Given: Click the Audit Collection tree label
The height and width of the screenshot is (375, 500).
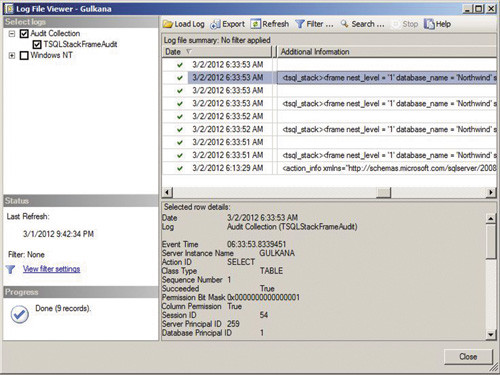Looking at the screenshot, I should tap(55, 34).
